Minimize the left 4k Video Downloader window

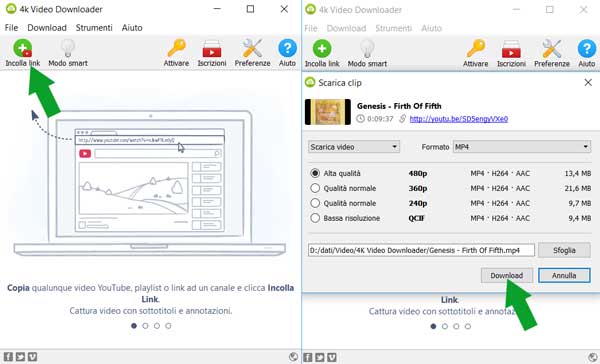pos(217,9)
